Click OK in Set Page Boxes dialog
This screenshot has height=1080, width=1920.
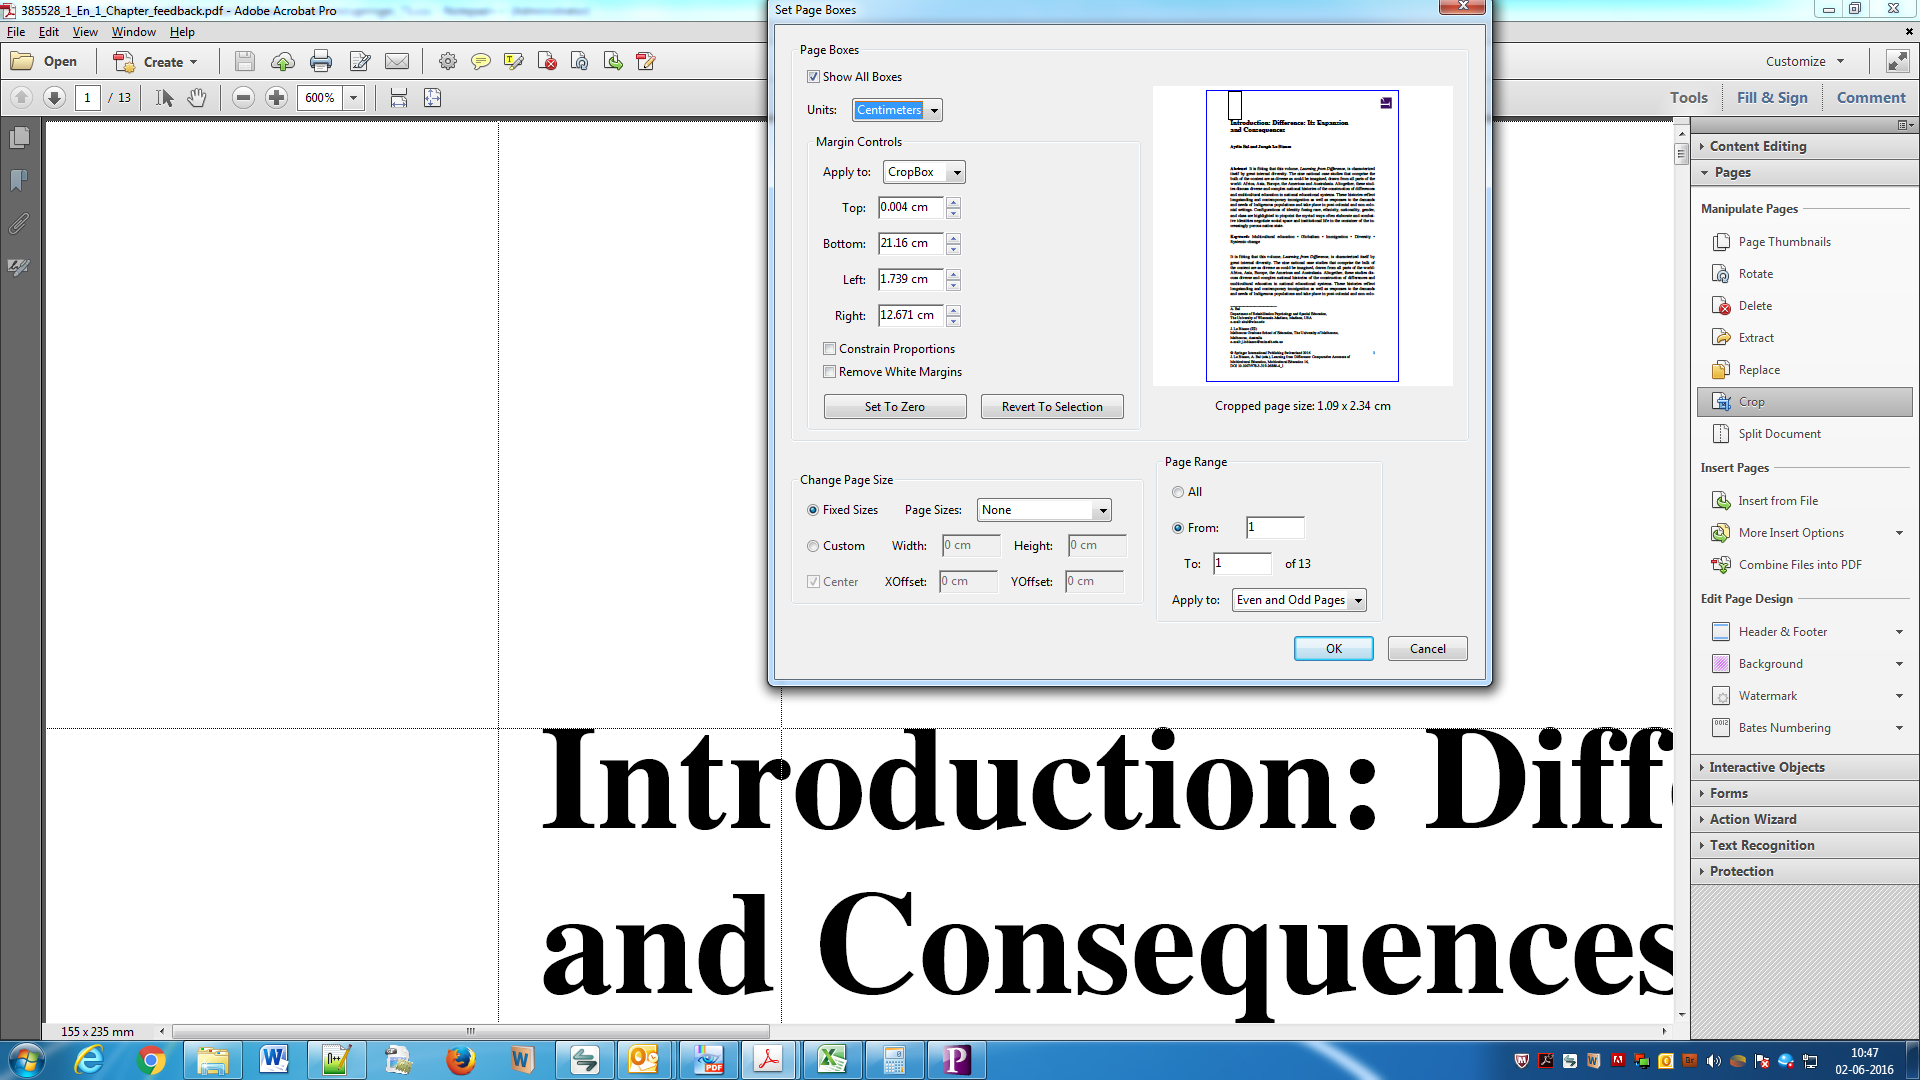coord(1333,649)
